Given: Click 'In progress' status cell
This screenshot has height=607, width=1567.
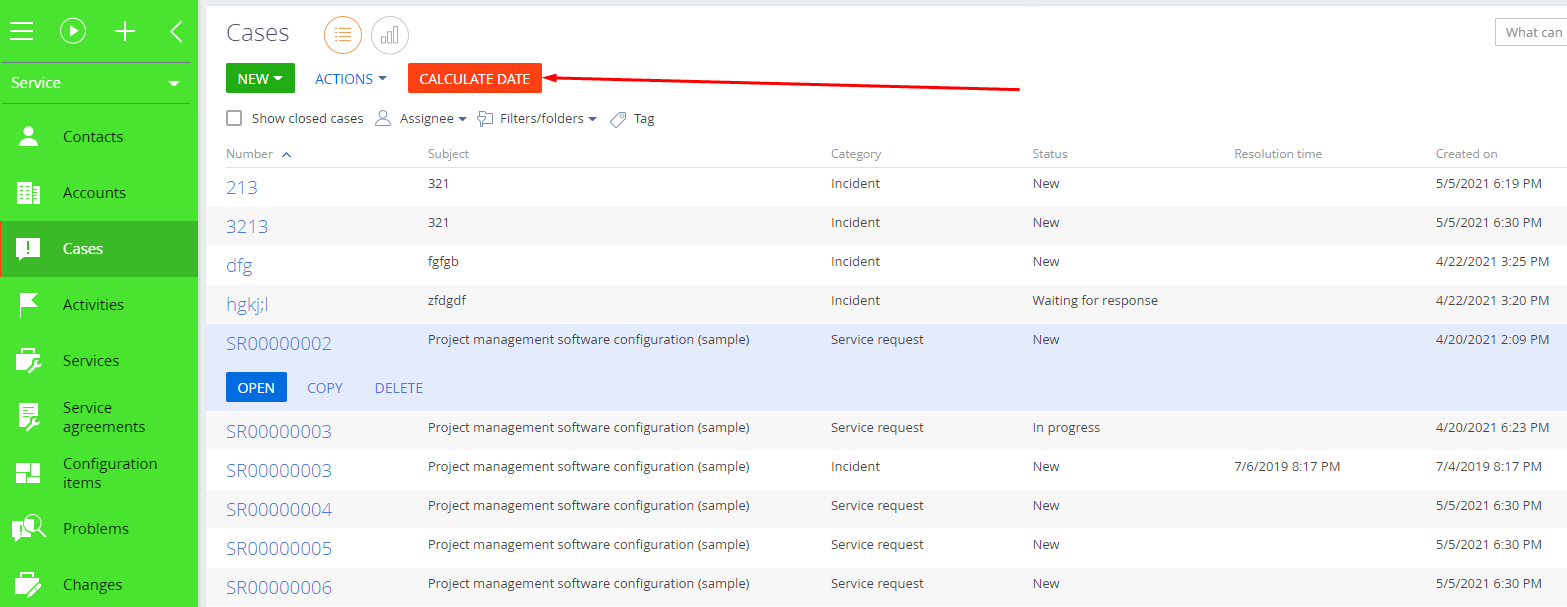Looking at the screenshot, I should [1066, 428].
